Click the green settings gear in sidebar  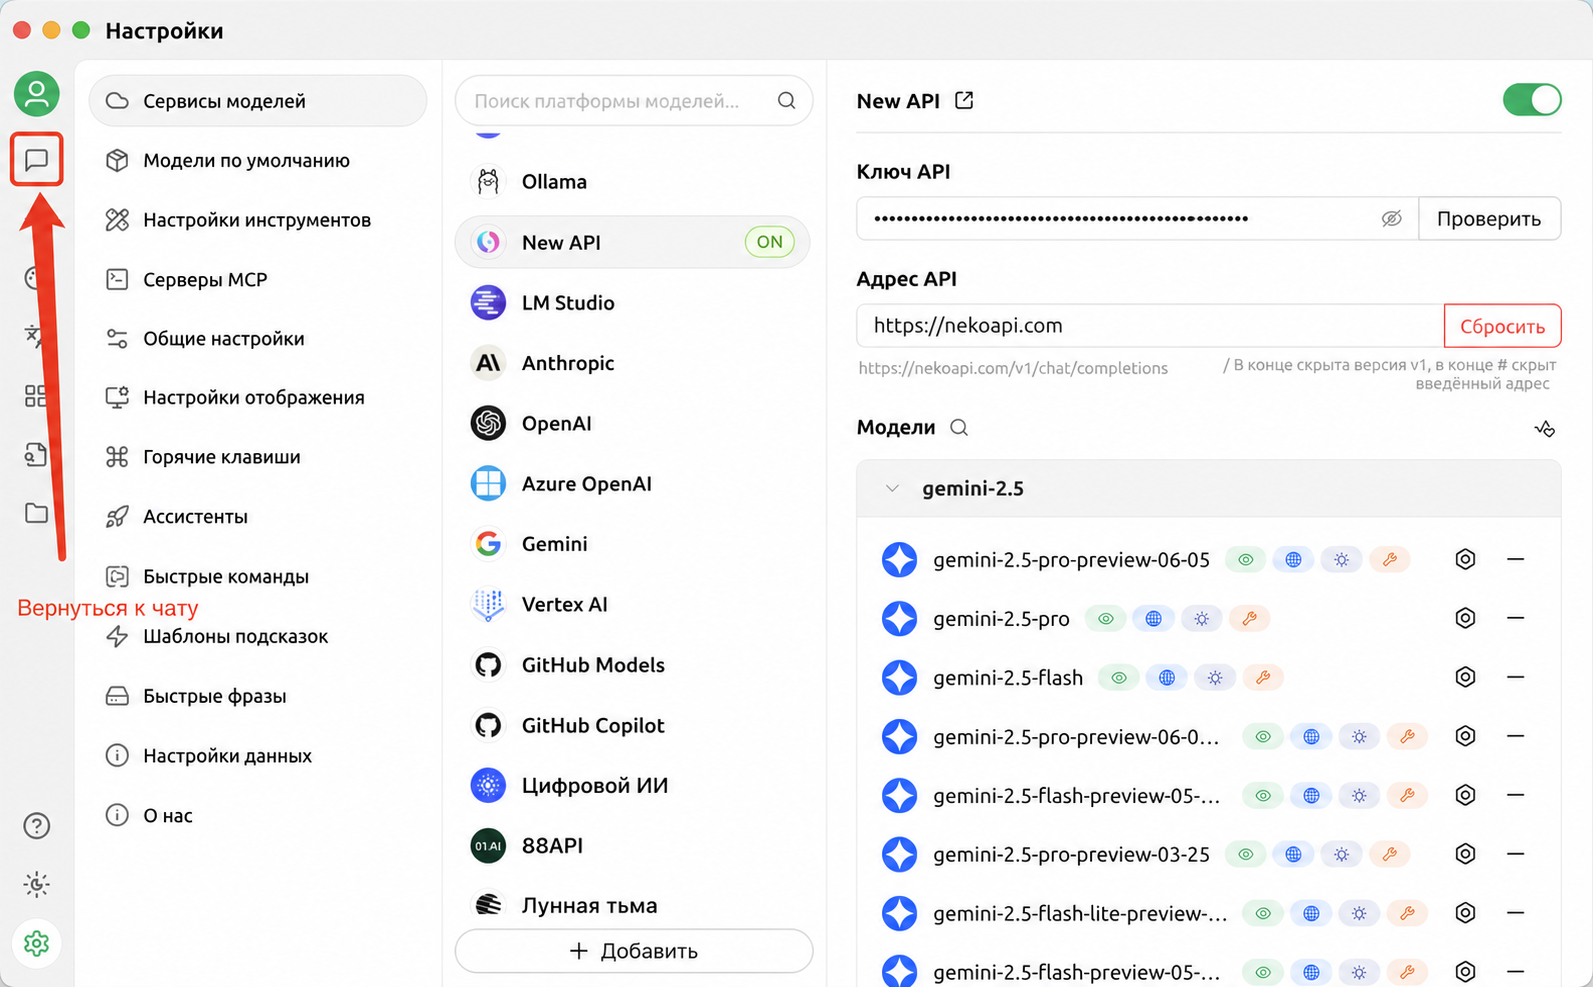coord(37,943)
